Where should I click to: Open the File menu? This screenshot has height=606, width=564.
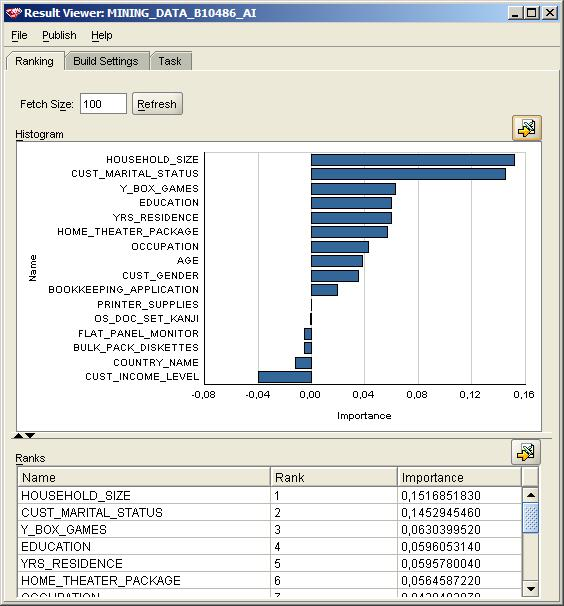(19, 36)
